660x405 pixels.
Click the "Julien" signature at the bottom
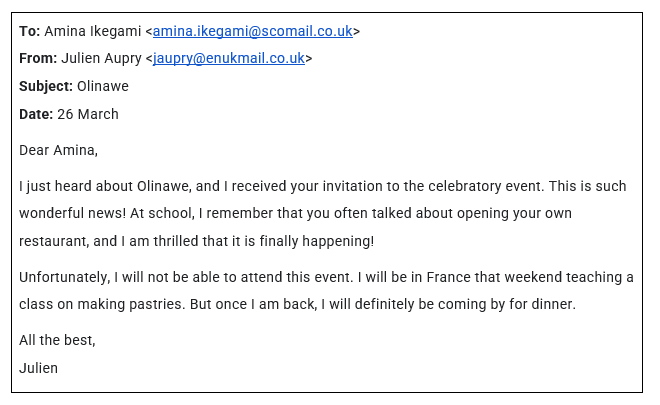point(38,368)
